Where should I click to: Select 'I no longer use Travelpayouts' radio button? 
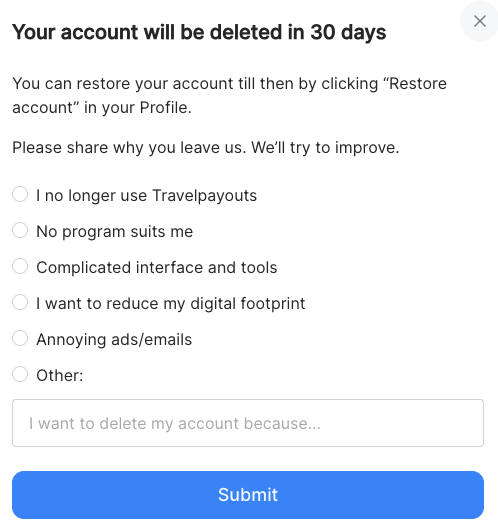point(20,194)
